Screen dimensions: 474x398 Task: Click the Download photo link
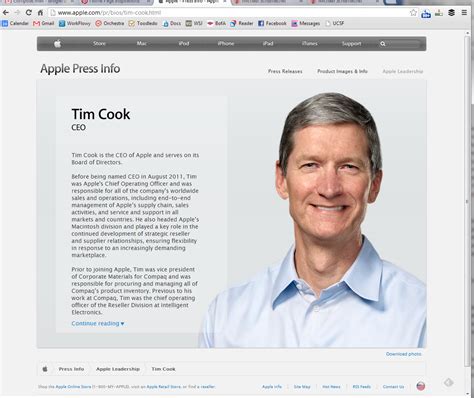tap(404, 354)
